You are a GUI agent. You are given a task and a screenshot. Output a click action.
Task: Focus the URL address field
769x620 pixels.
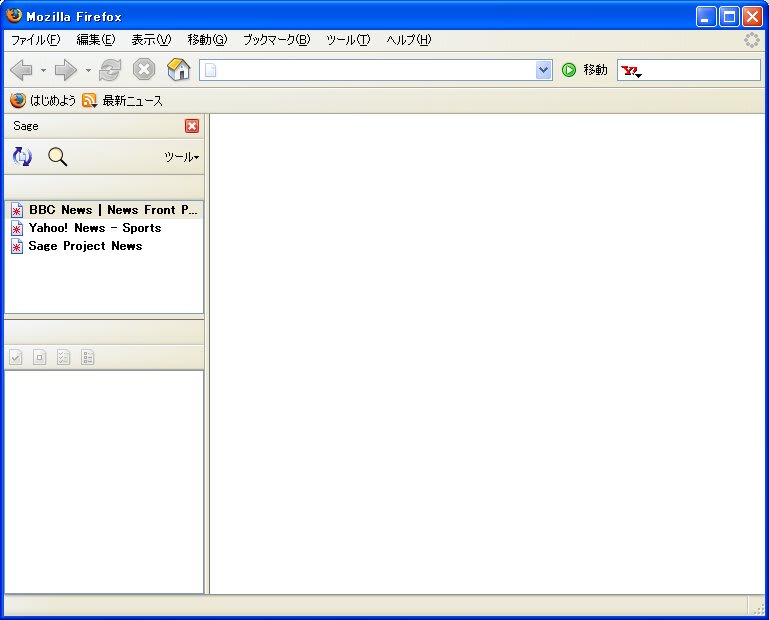[376, 70]
